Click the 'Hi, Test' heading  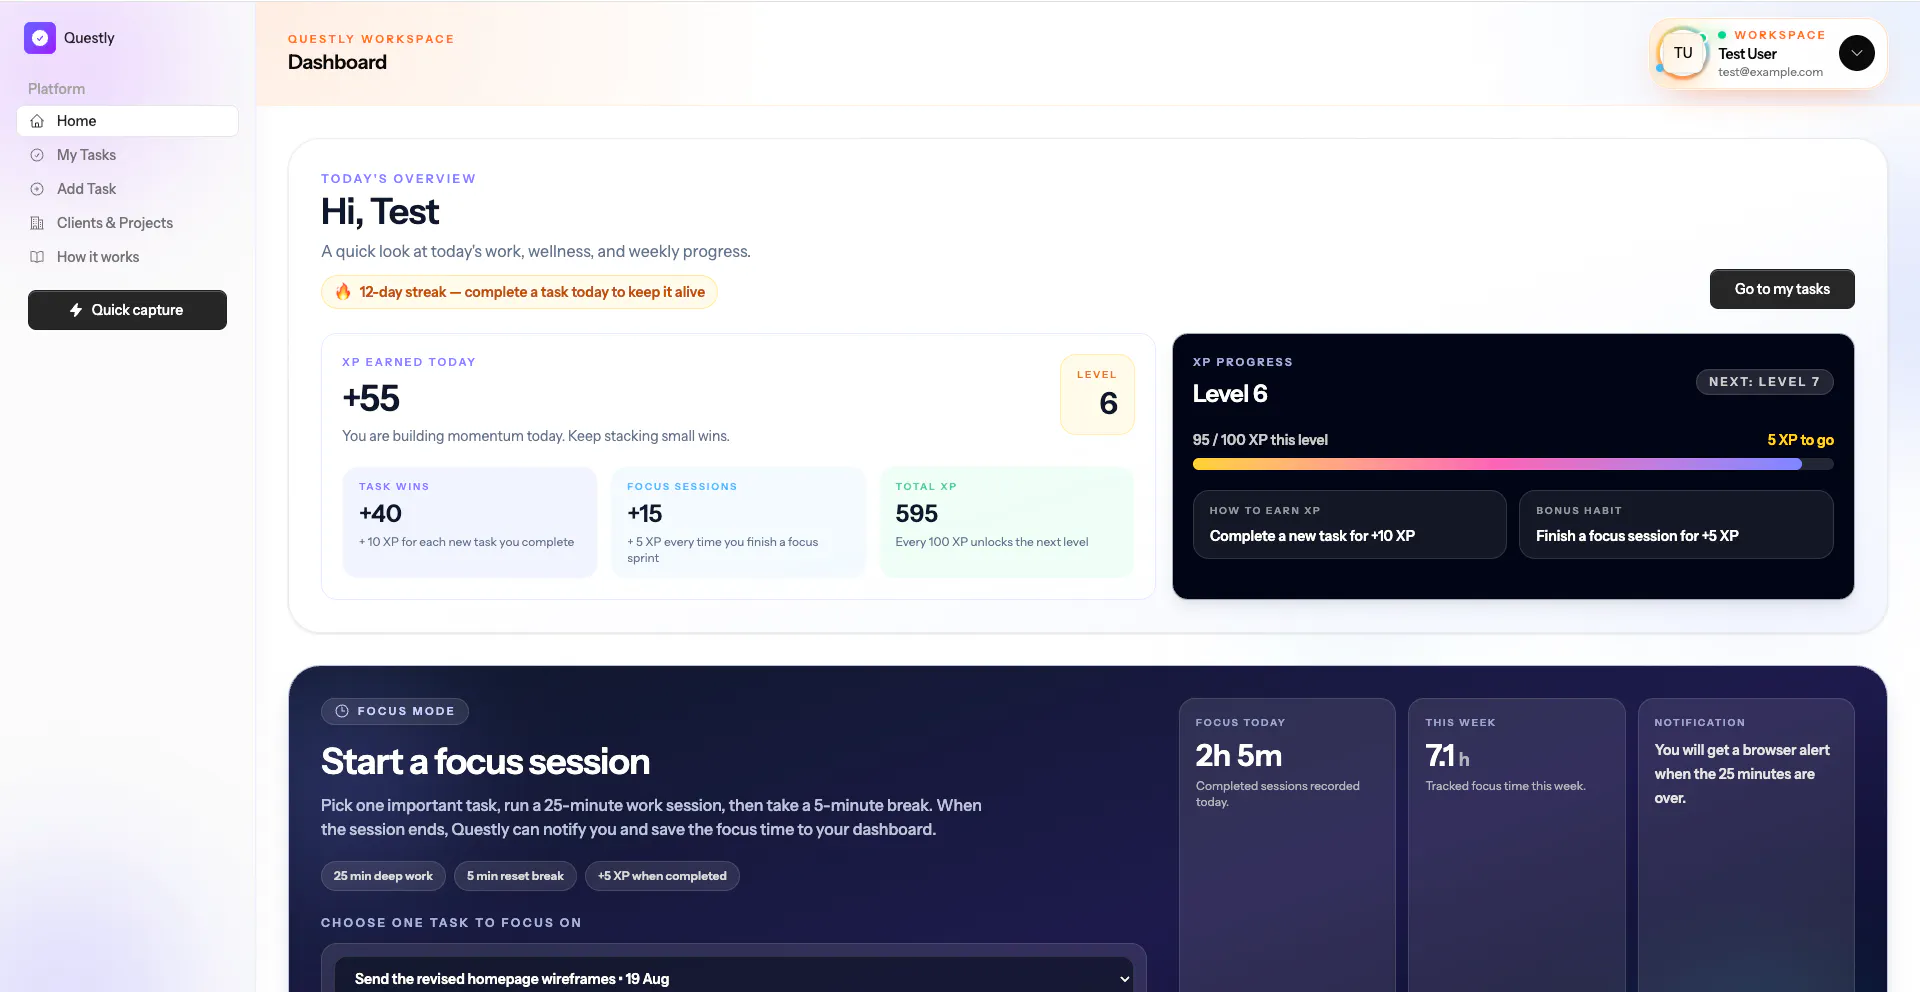click(380, 212)
